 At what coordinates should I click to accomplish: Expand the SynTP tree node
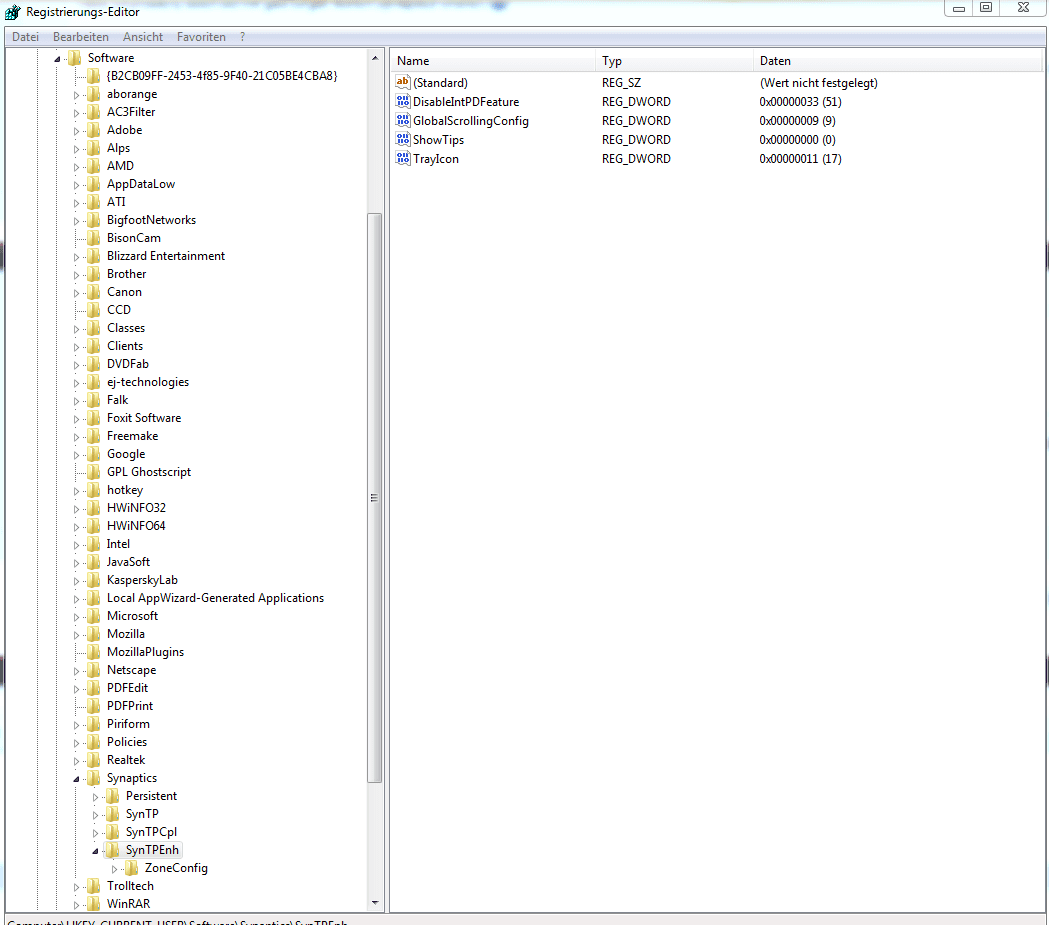tap(95, 815)
